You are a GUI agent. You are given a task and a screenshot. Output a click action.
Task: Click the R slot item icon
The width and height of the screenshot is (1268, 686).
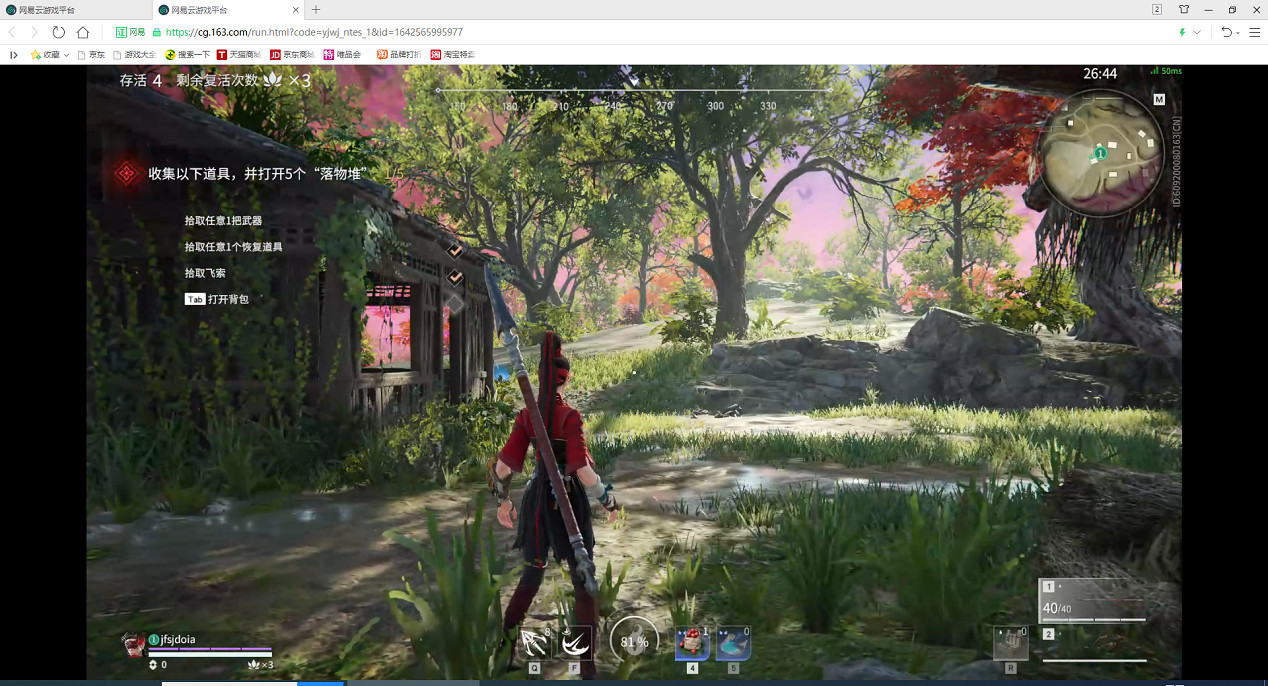pyautogui.click(x=1010, y=642)
